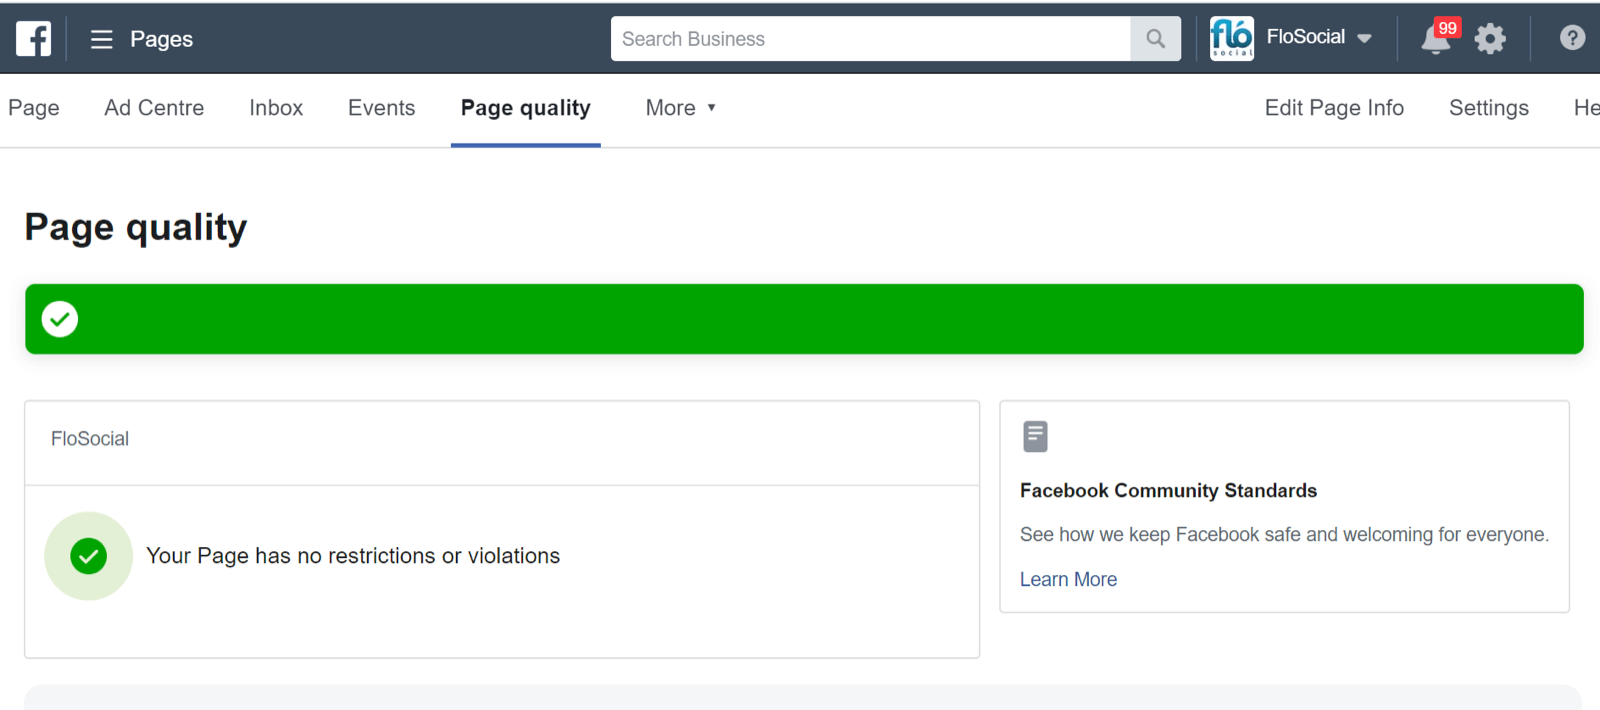Click the Community Standards document icon
This screenshot has width=1600, height=710.
pyautogui.click(x=1035, y=436)
